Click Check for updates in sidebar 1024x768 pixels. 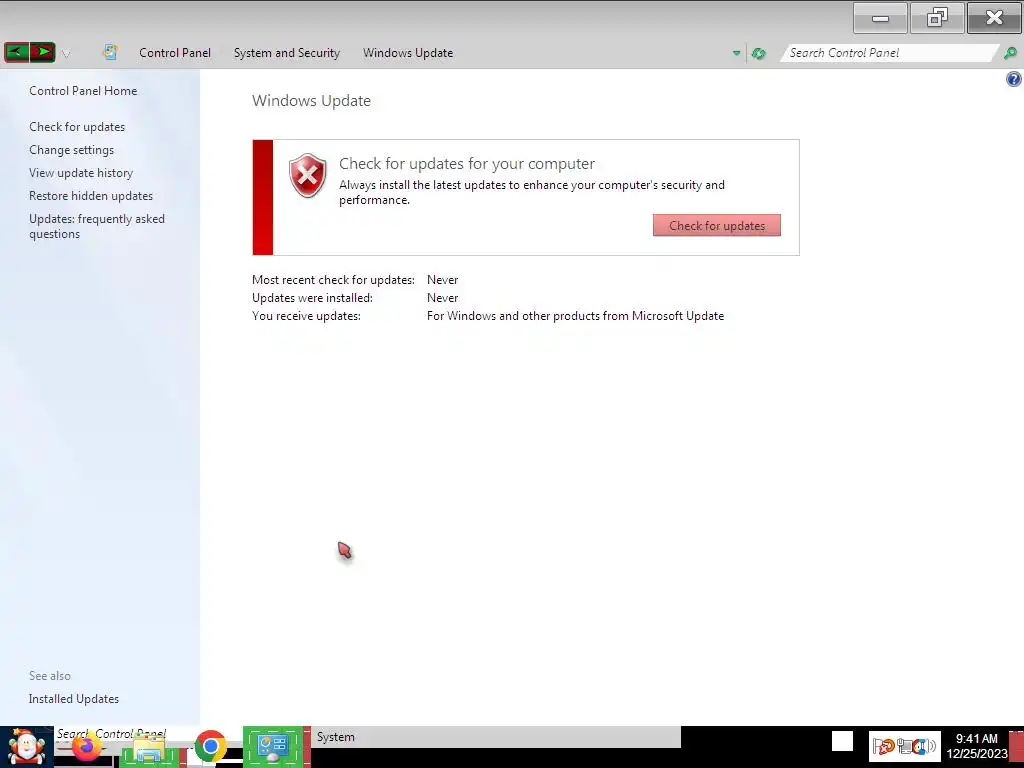click(77, 127)
